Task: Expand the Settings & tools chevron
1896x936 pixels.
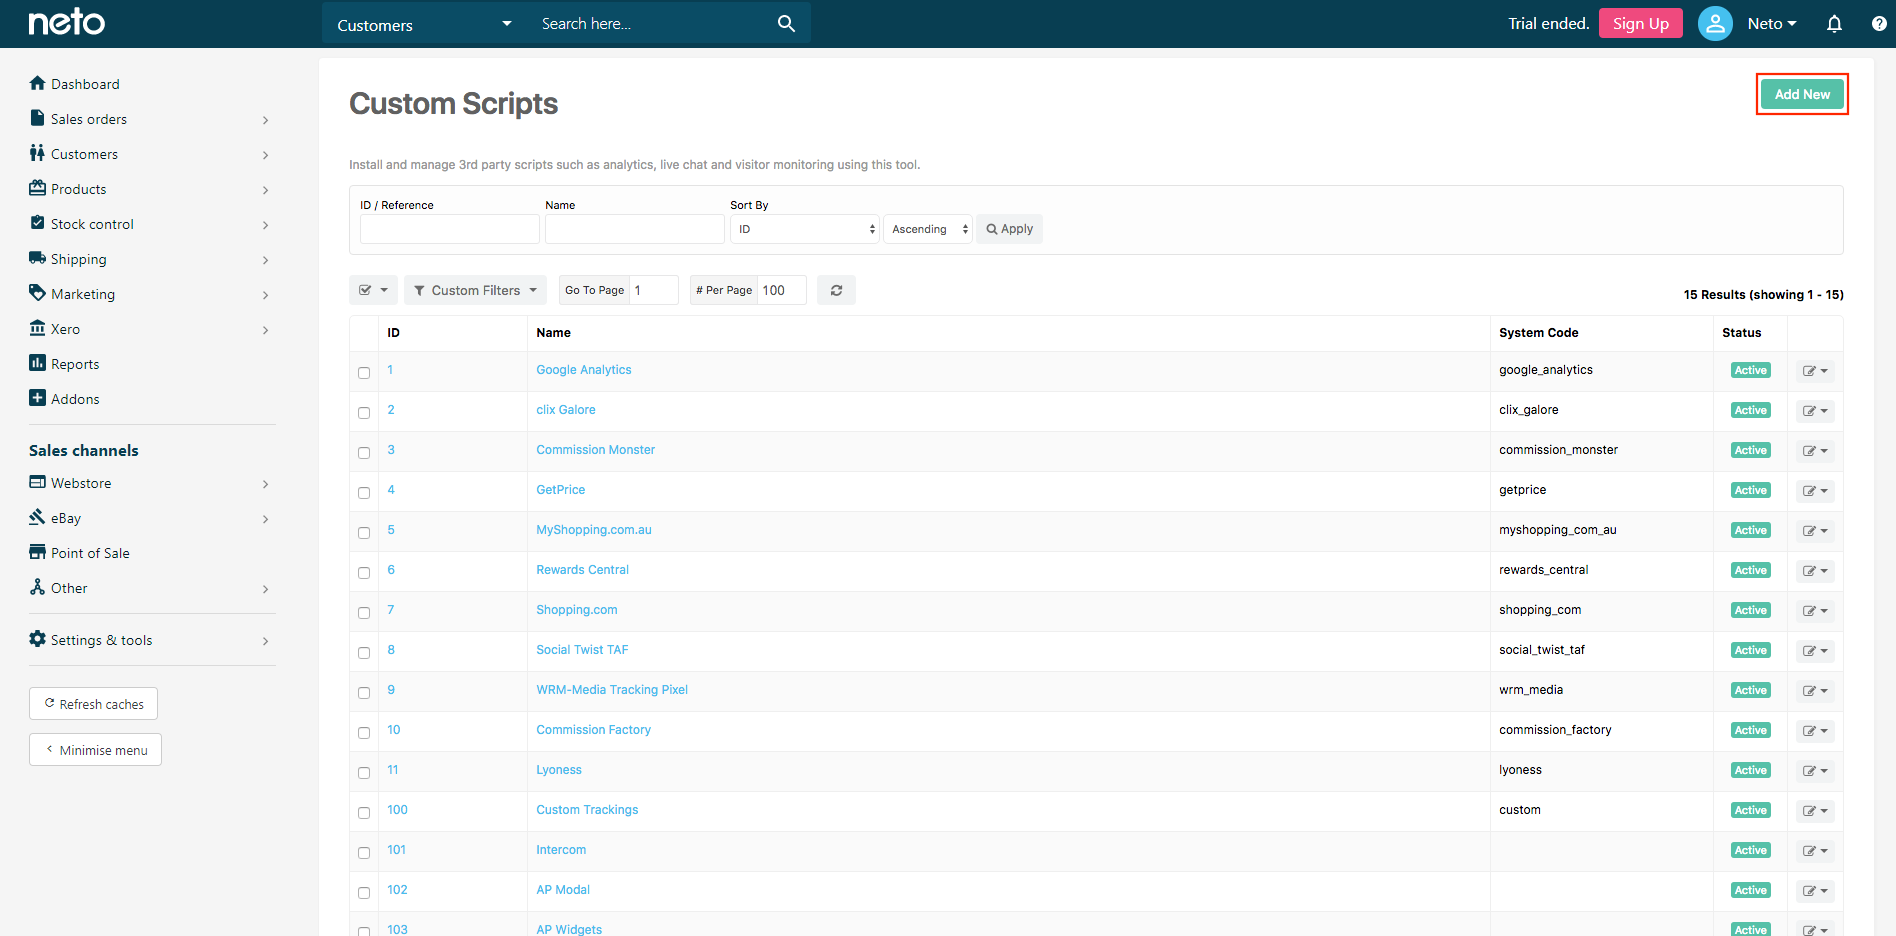Action: 265,641
